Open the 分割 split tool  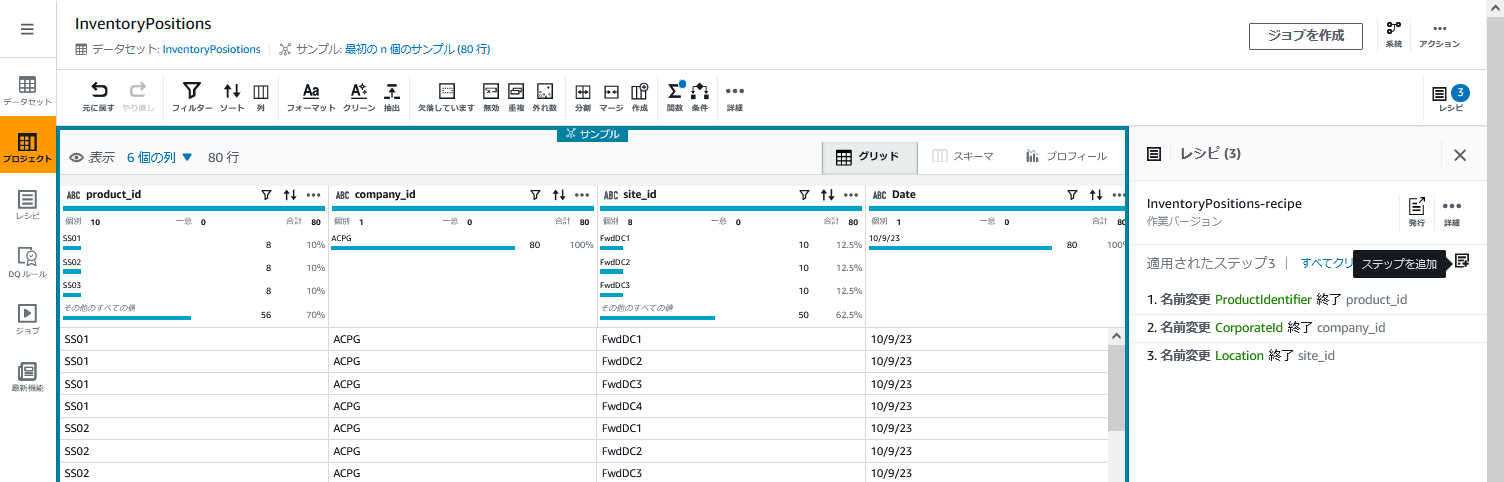(x=583, y=96)
